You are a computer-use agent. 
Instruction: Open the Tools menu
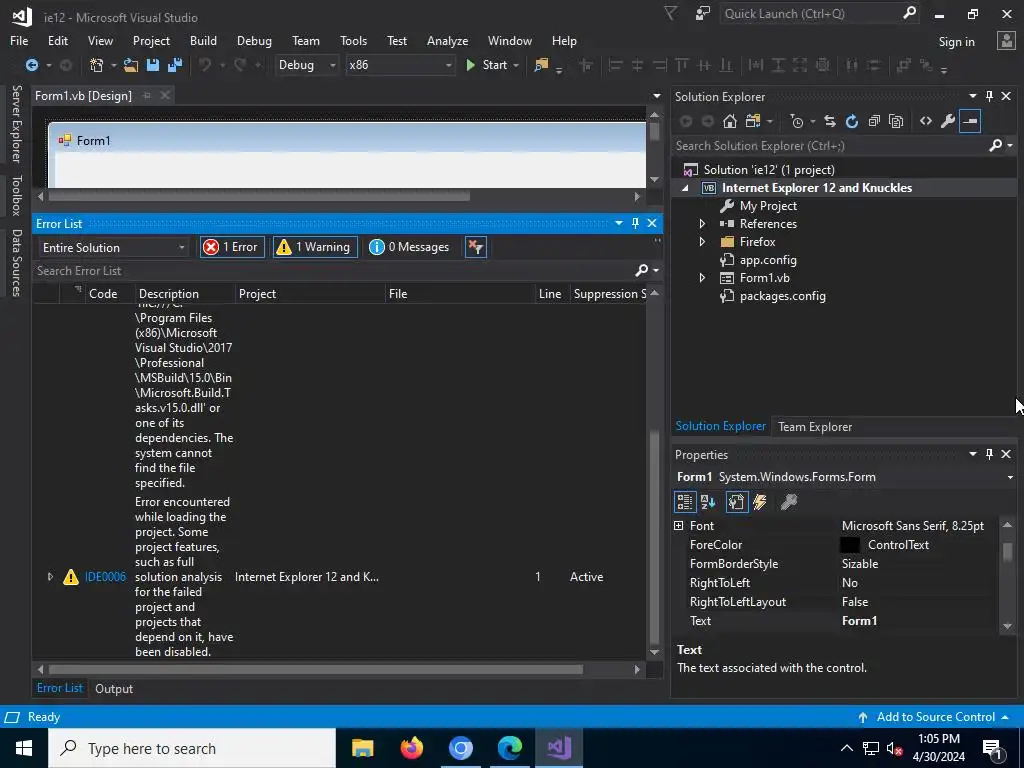[353, 40]
